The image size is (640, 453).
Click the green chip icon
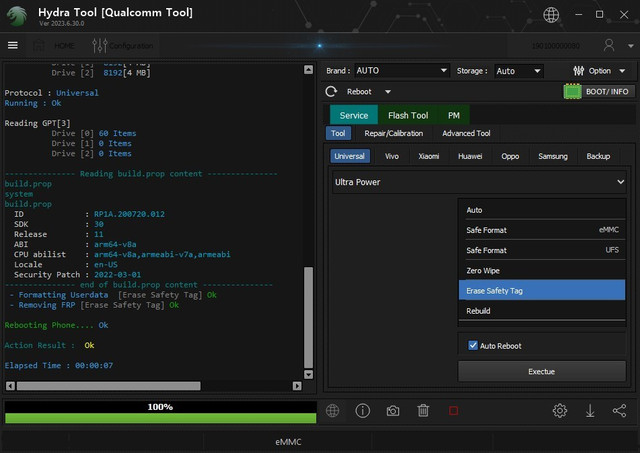point(572,92)
